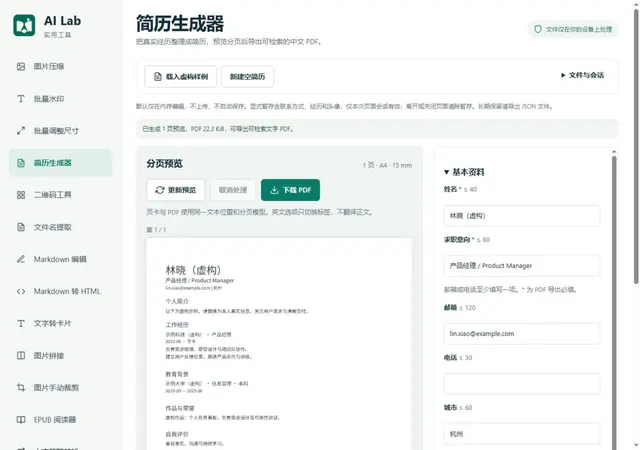
Task: Click 个人简介 heading in preview
Action: (177, 301)
